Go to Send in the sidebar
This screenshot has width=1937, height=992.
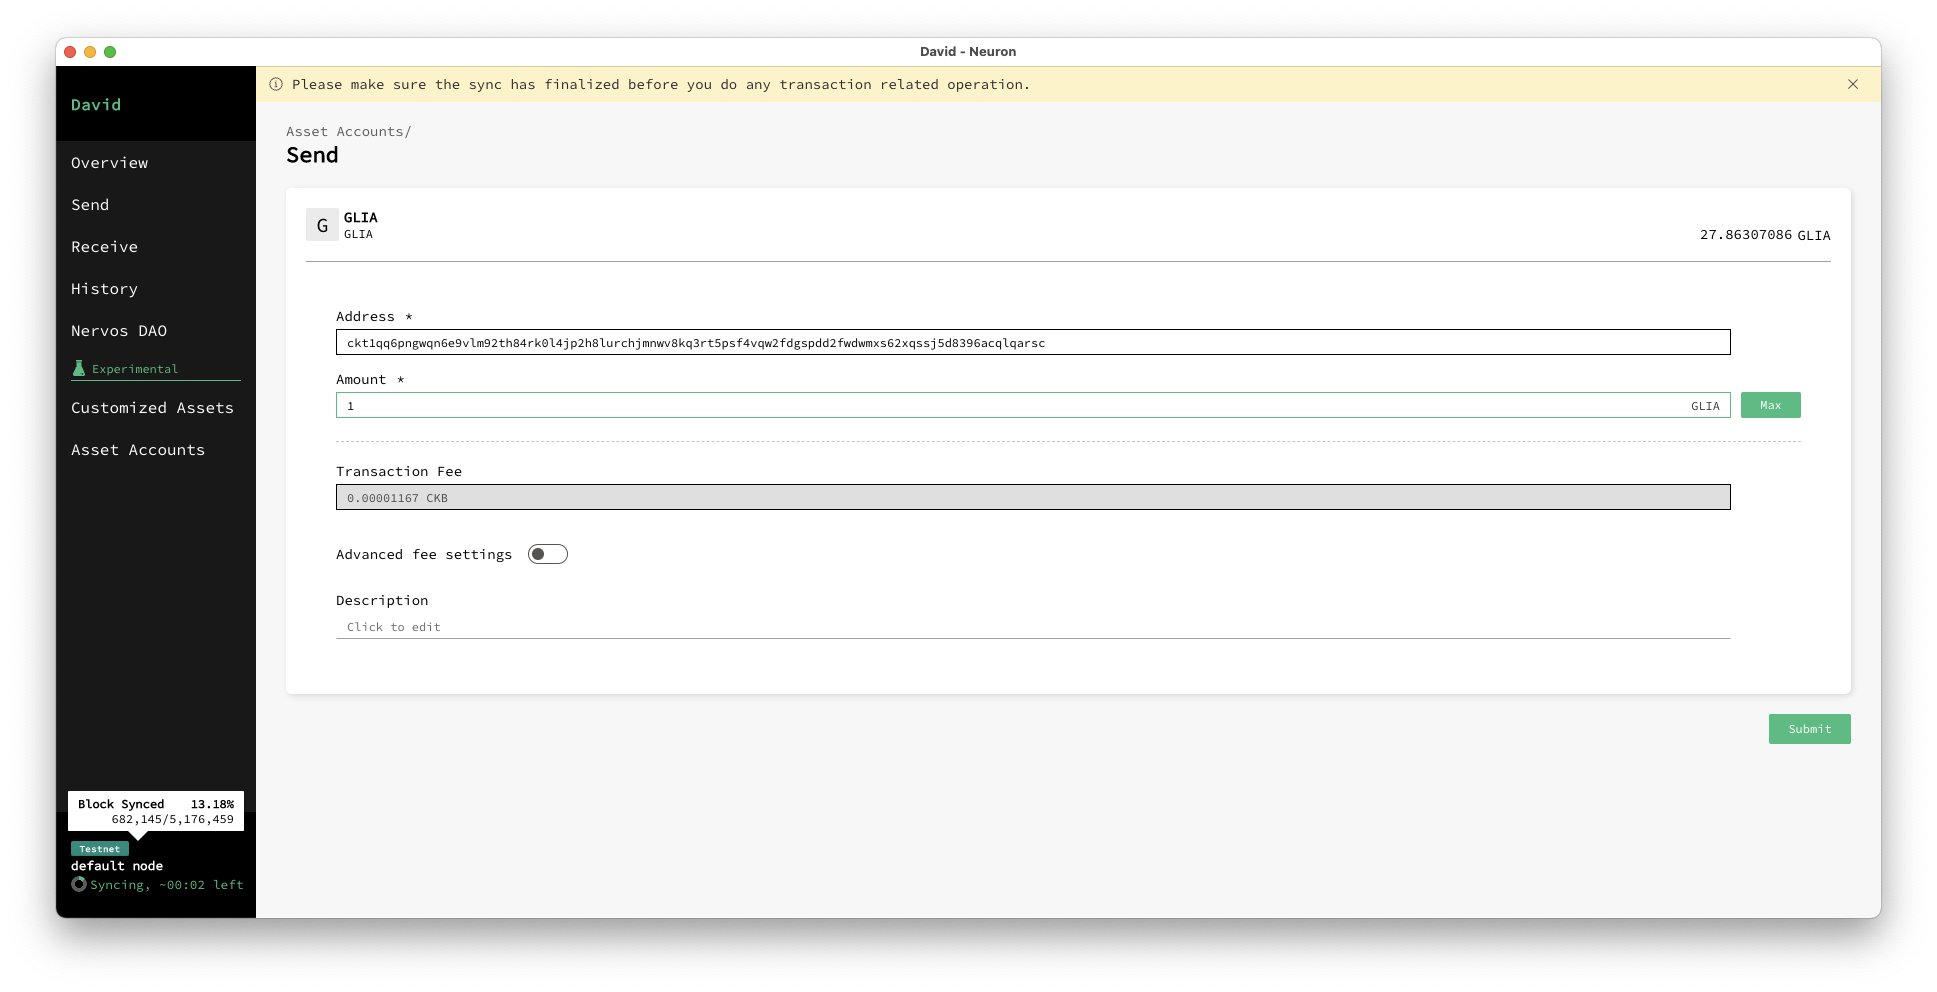[x=90, y=205]
